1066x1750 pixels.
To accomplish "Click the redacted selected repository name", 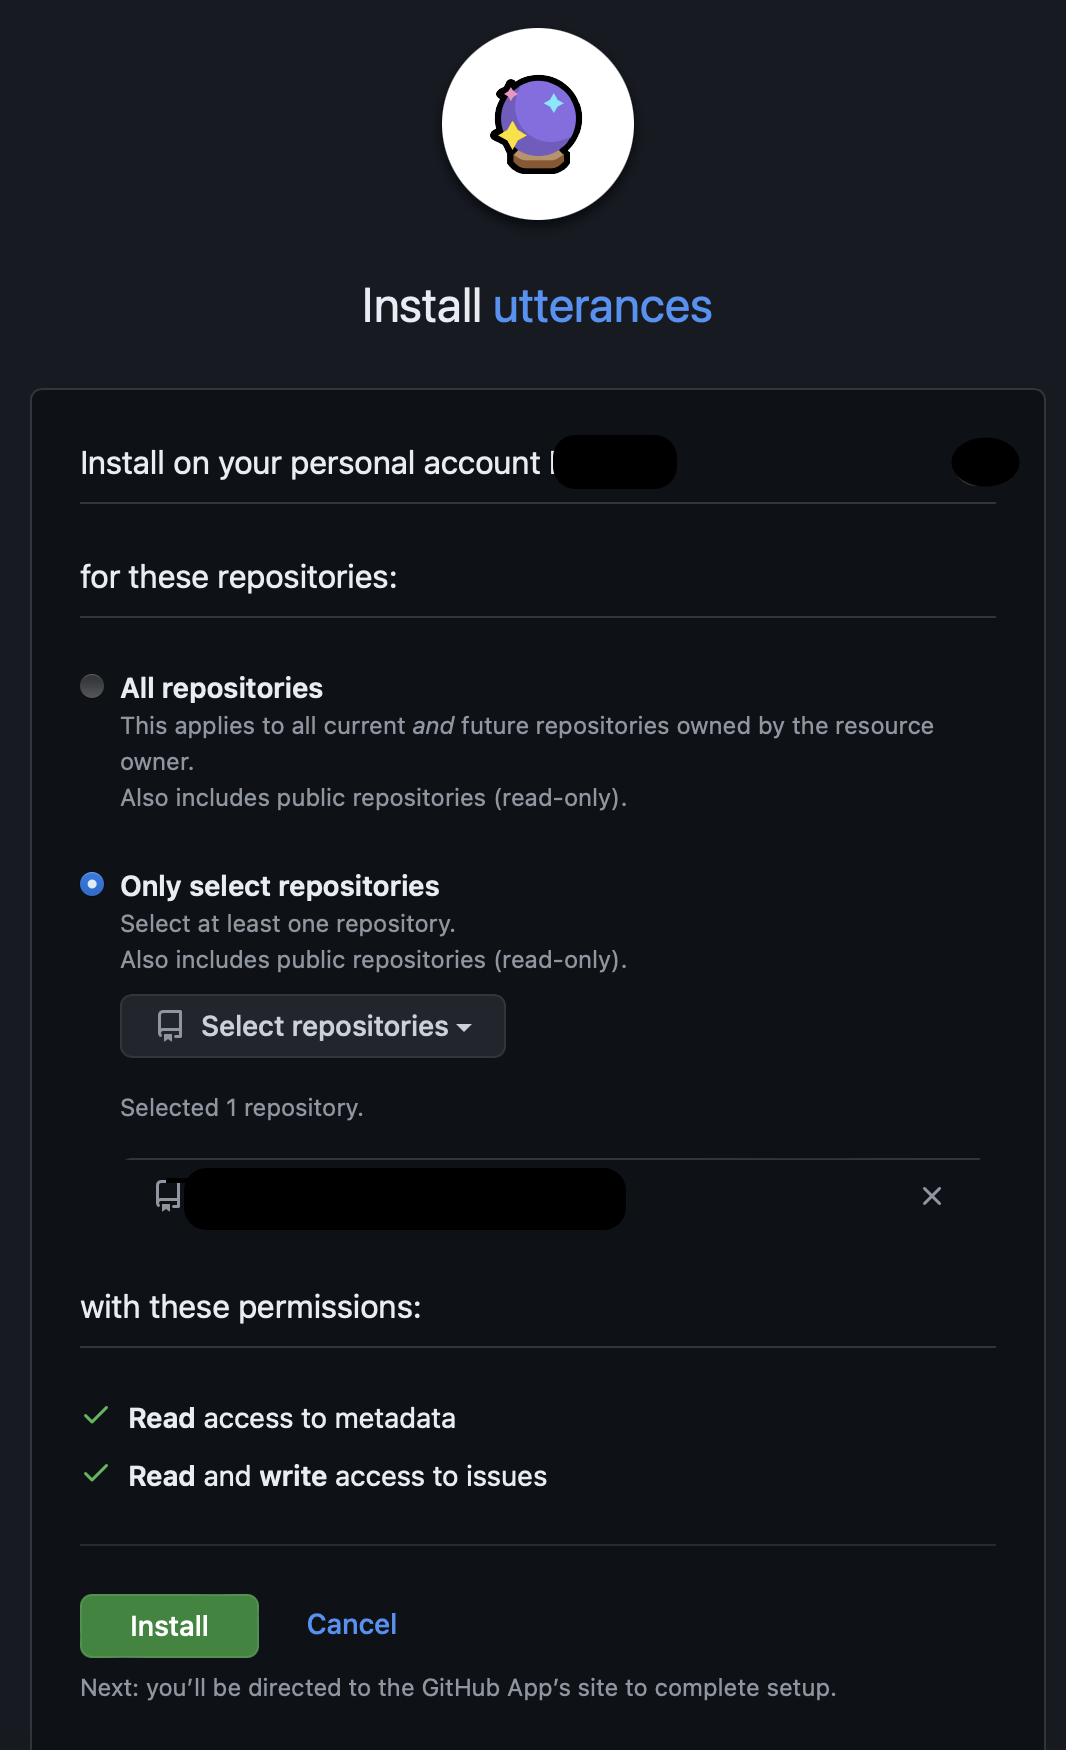I will (x=405, y=1198).
